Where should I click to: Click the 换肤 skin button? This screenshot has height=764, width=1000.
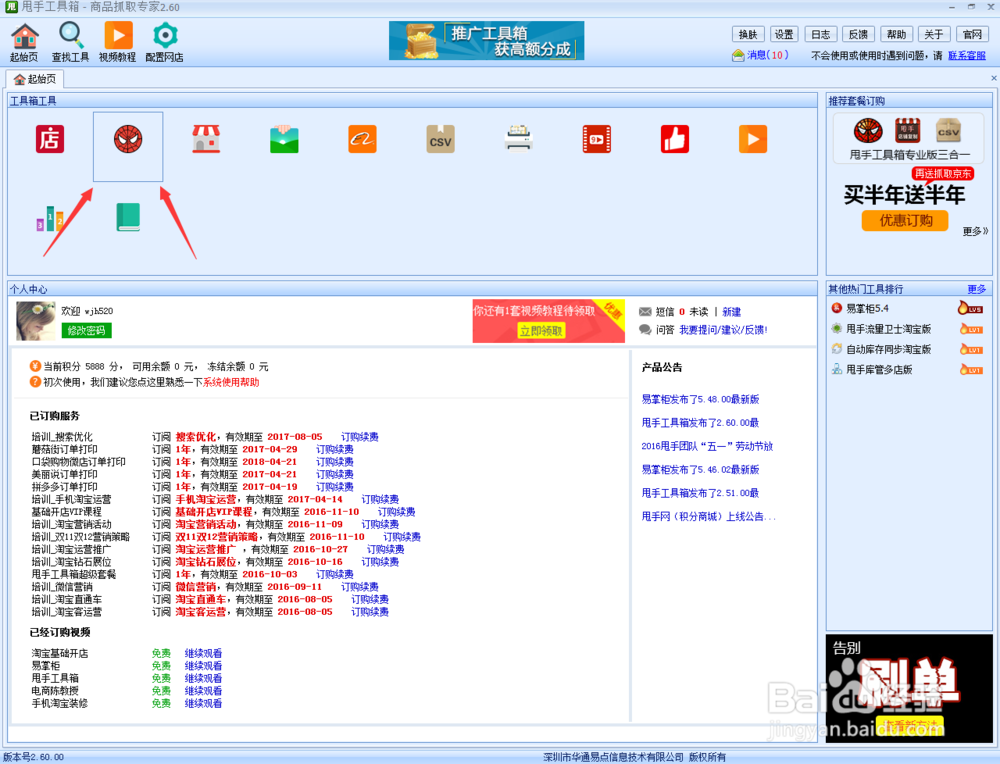click(x=748, y=34)
